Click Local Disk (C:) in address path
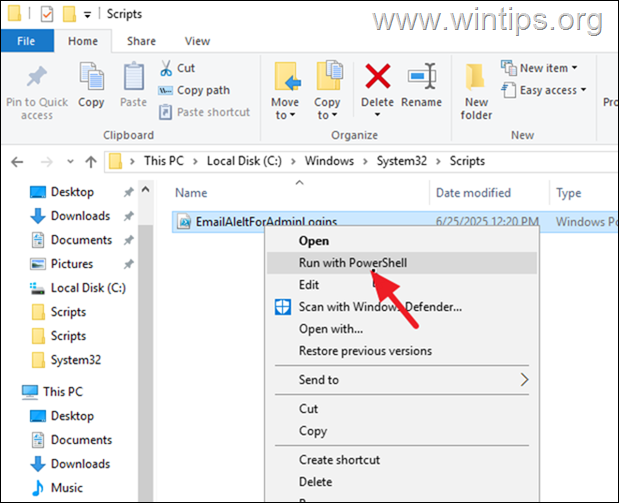 click(244, 161)
